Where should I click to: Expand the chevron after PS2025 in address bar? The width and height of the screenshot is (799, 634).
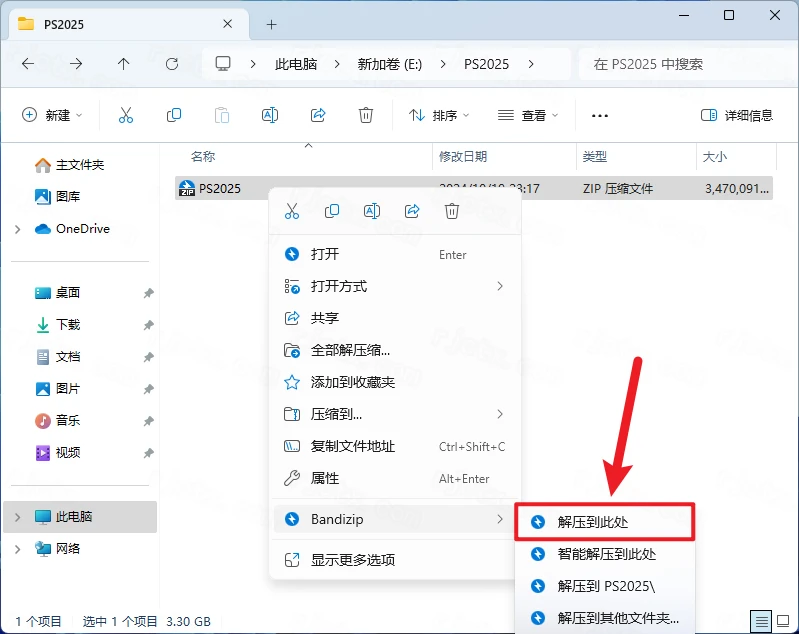tap(531, 64)
